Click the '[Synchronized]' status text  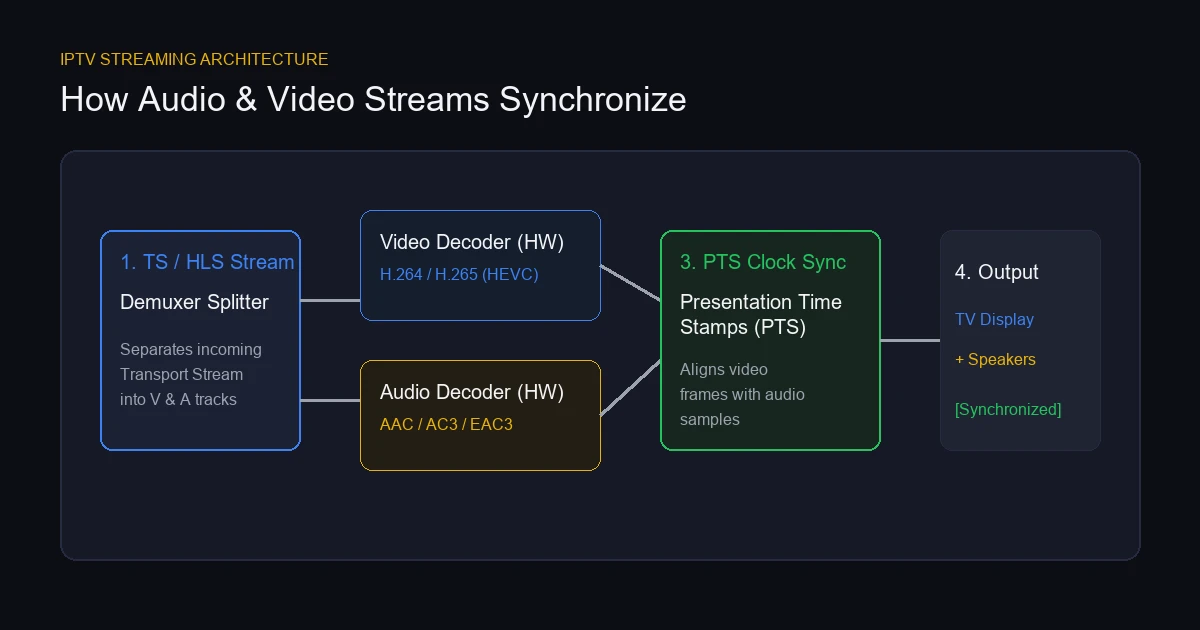pyautogui.click(x=1008, y=409)
